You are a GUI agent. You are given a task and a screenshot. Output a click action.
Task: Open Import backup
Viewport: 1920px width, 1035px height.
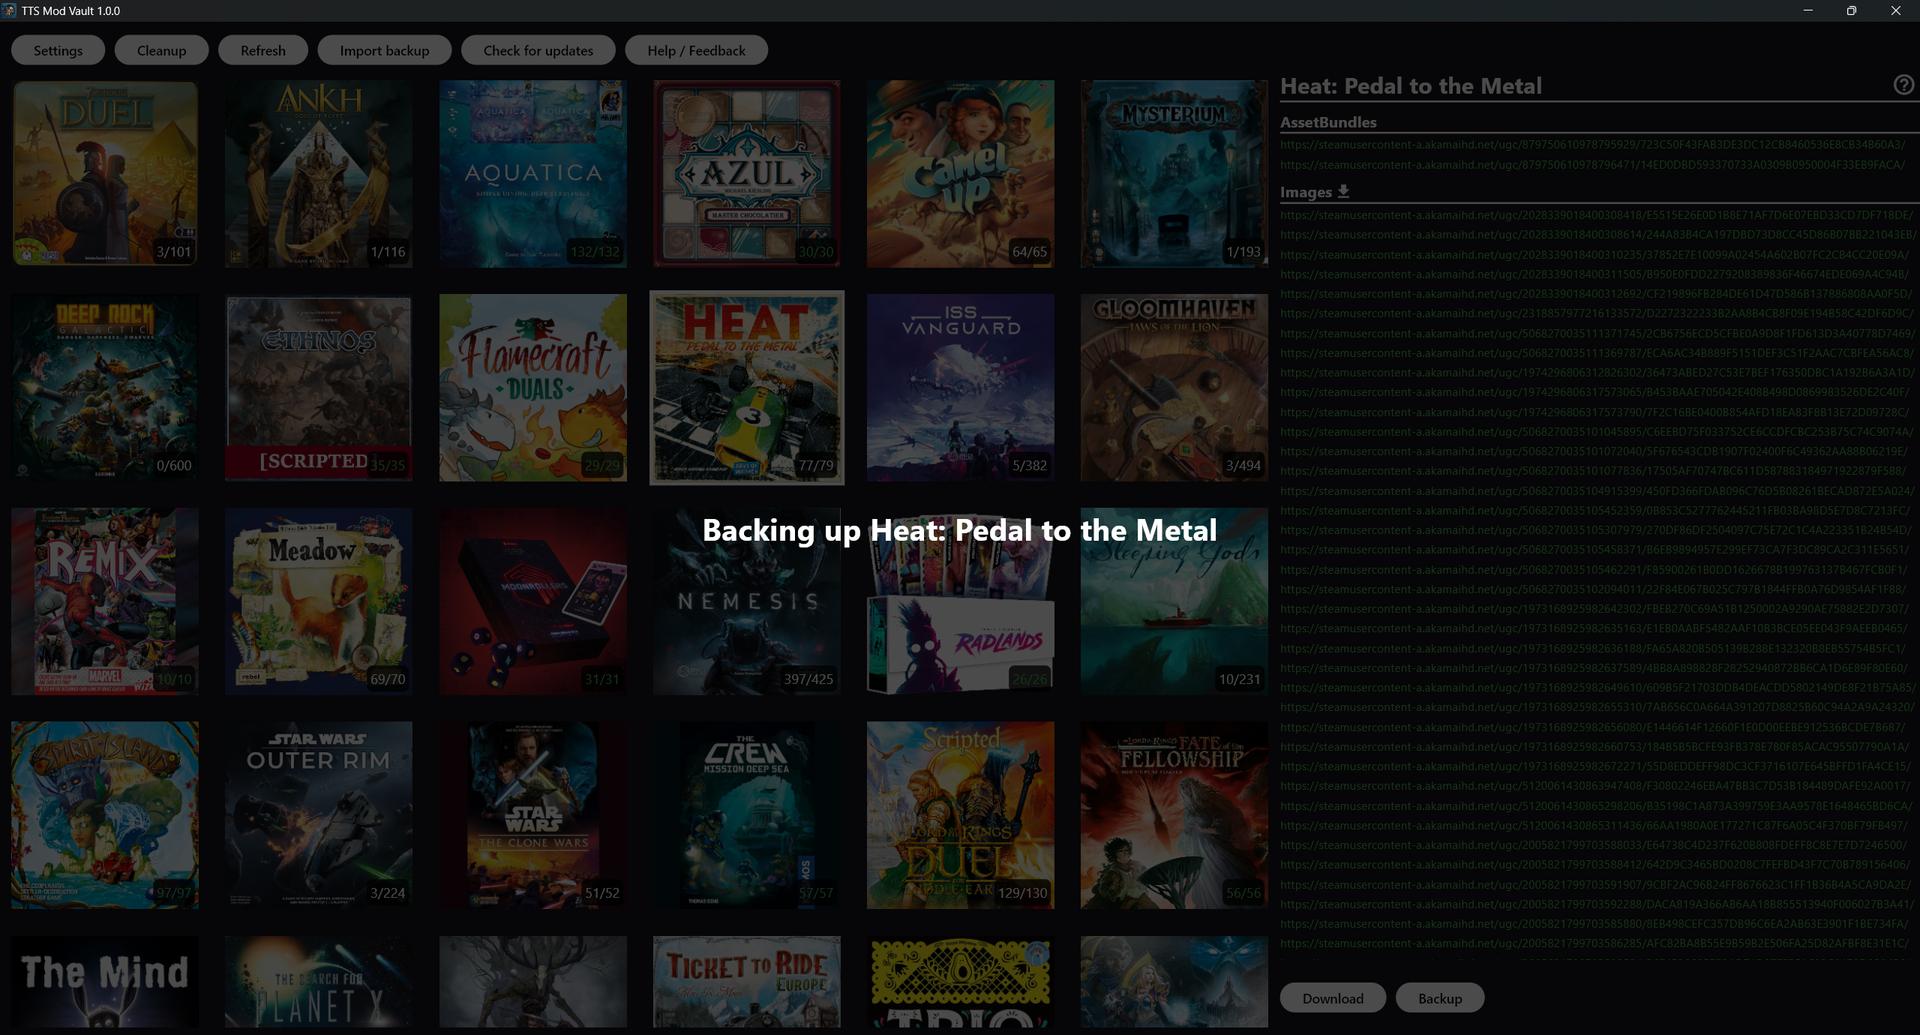(384, 50)
